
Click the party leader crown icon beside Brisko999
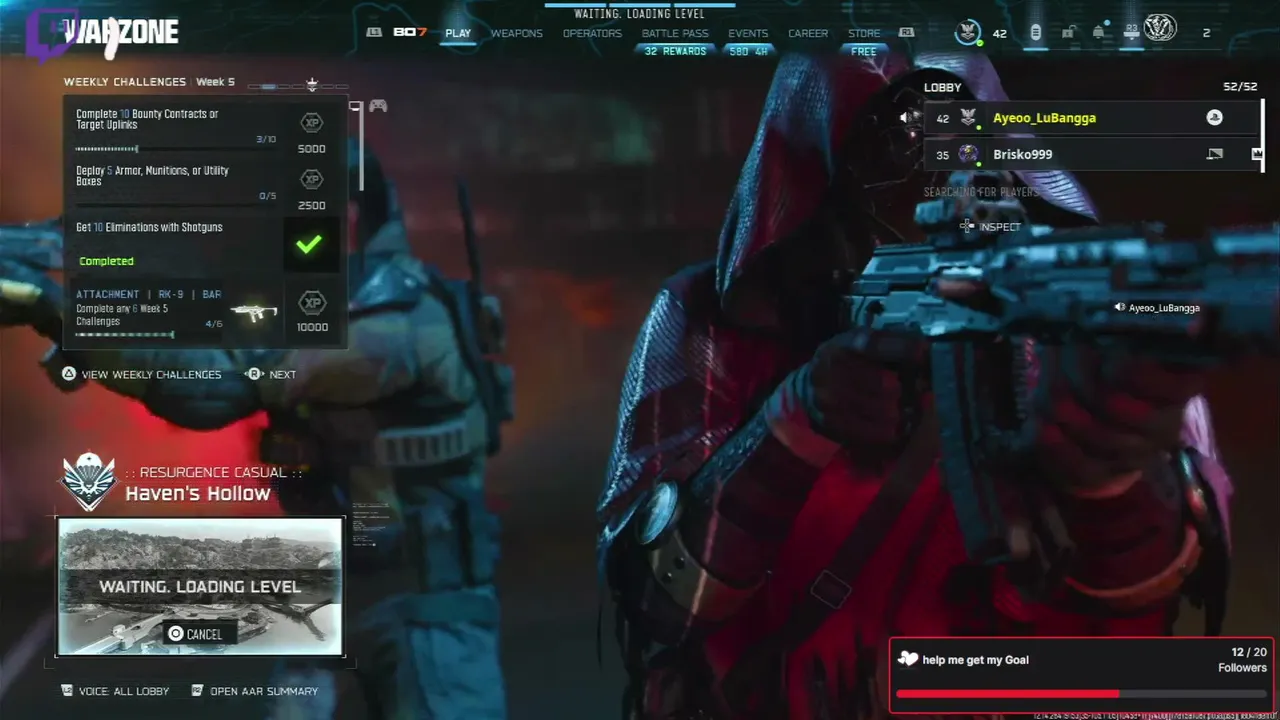click(1257, 154)
